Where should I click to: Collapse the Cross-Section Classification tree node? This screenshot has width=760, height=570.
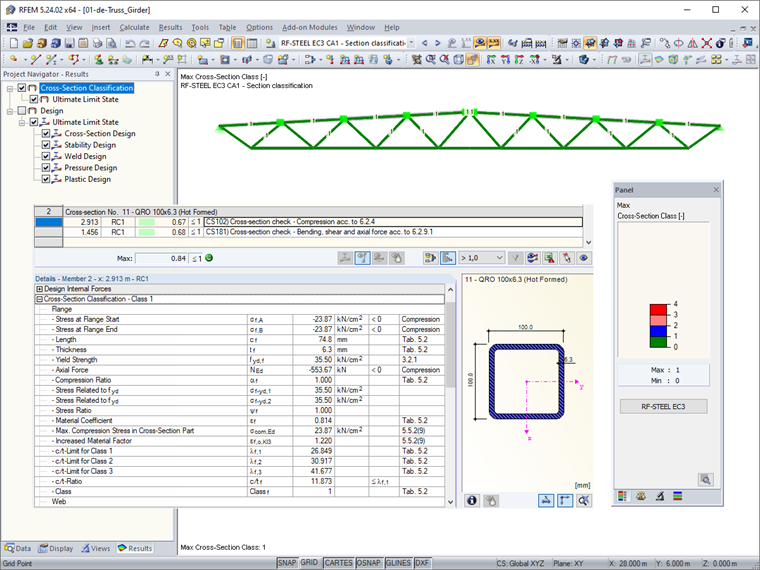(10, 88)
